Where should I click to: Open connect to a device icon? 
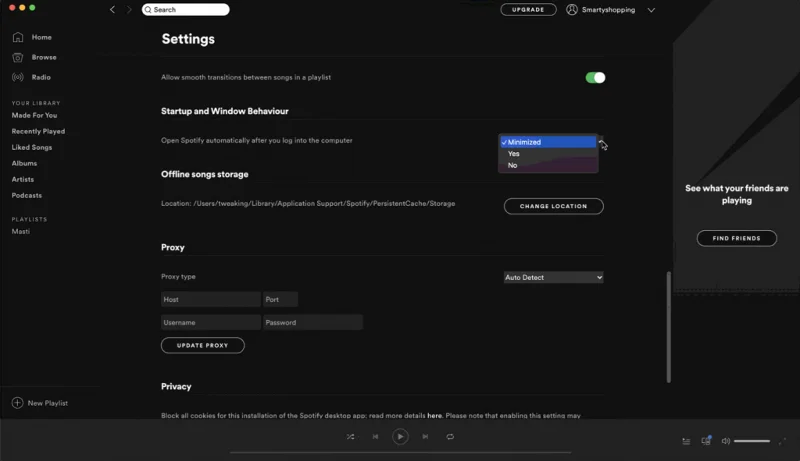[x=706, y=441]
